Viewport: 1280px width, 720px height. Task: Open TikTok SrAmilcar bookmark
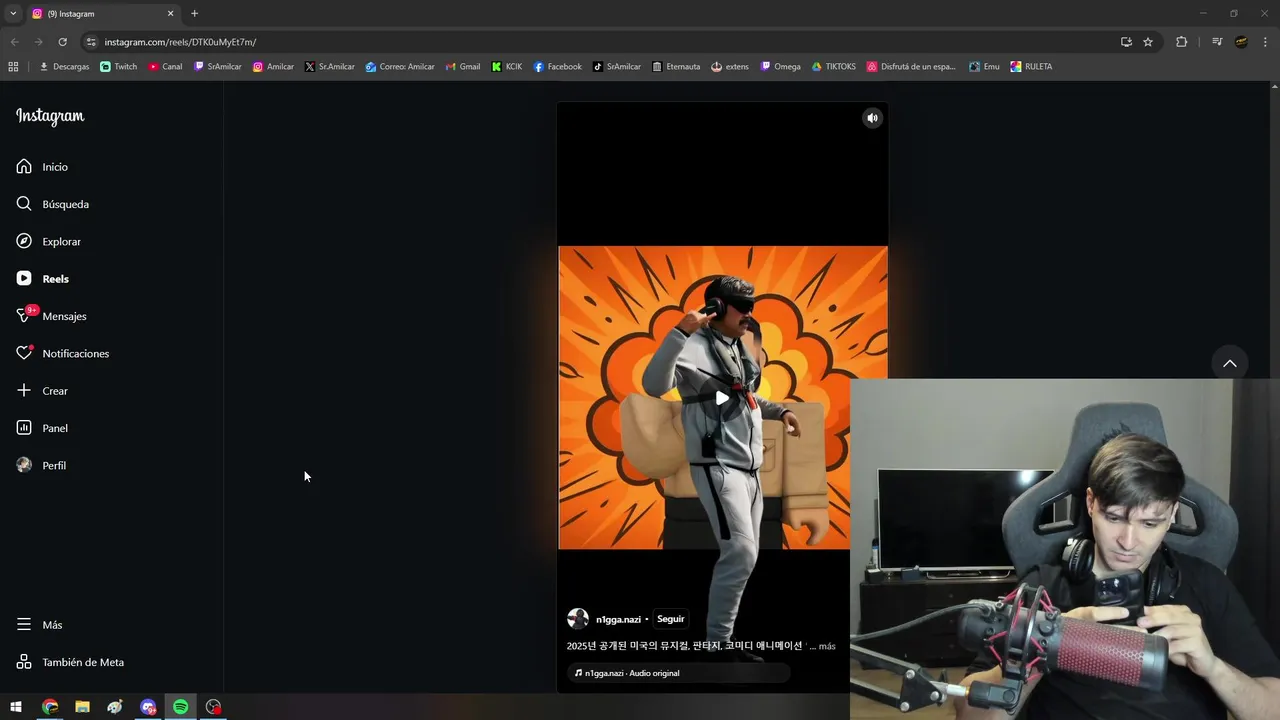tap(617, 67)
